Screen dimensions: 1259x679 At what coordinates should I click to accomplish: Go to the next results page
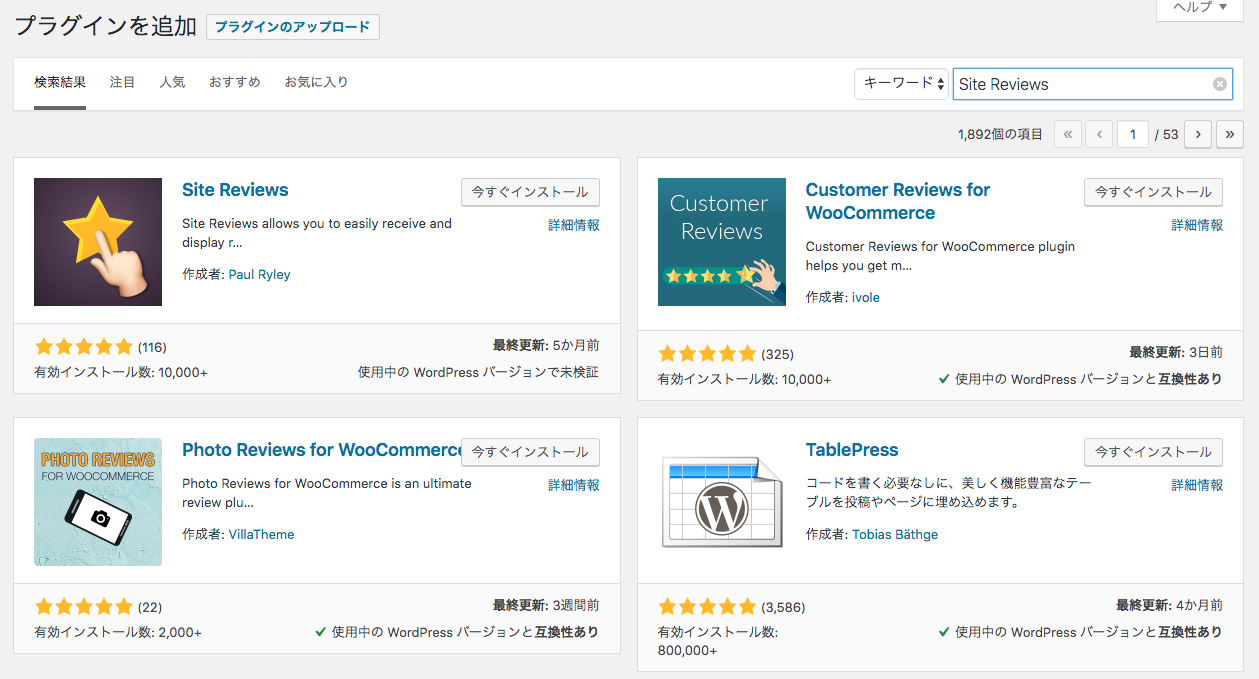(1199, 134)
